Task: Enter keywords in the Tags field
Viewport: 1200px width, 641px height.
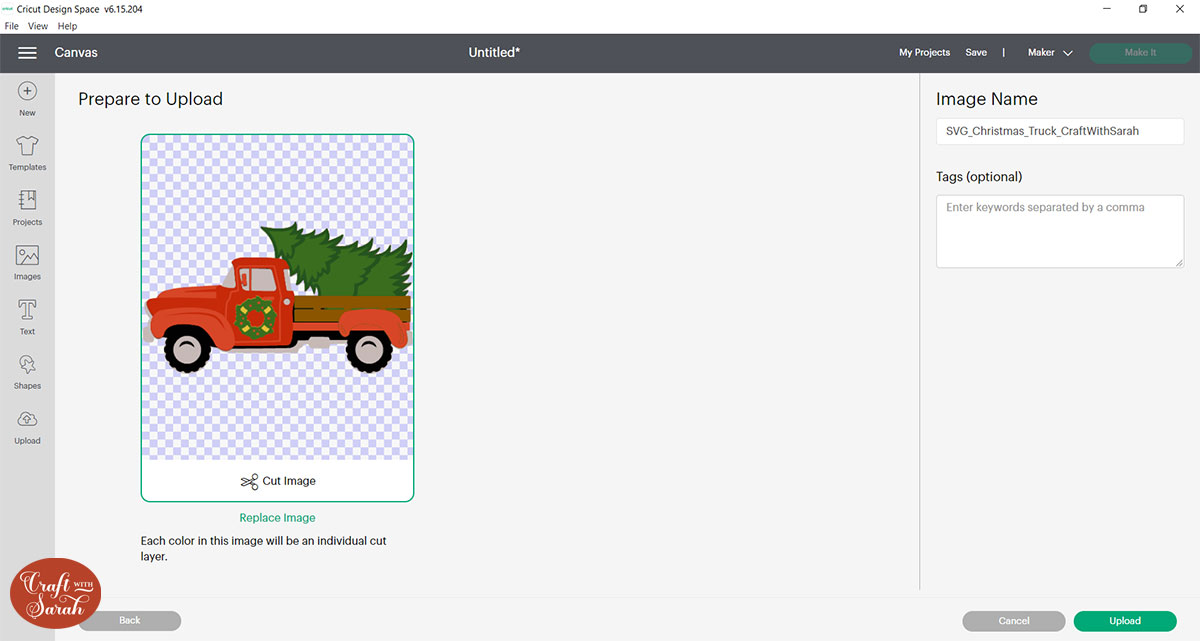Action: coord(1059,230)
